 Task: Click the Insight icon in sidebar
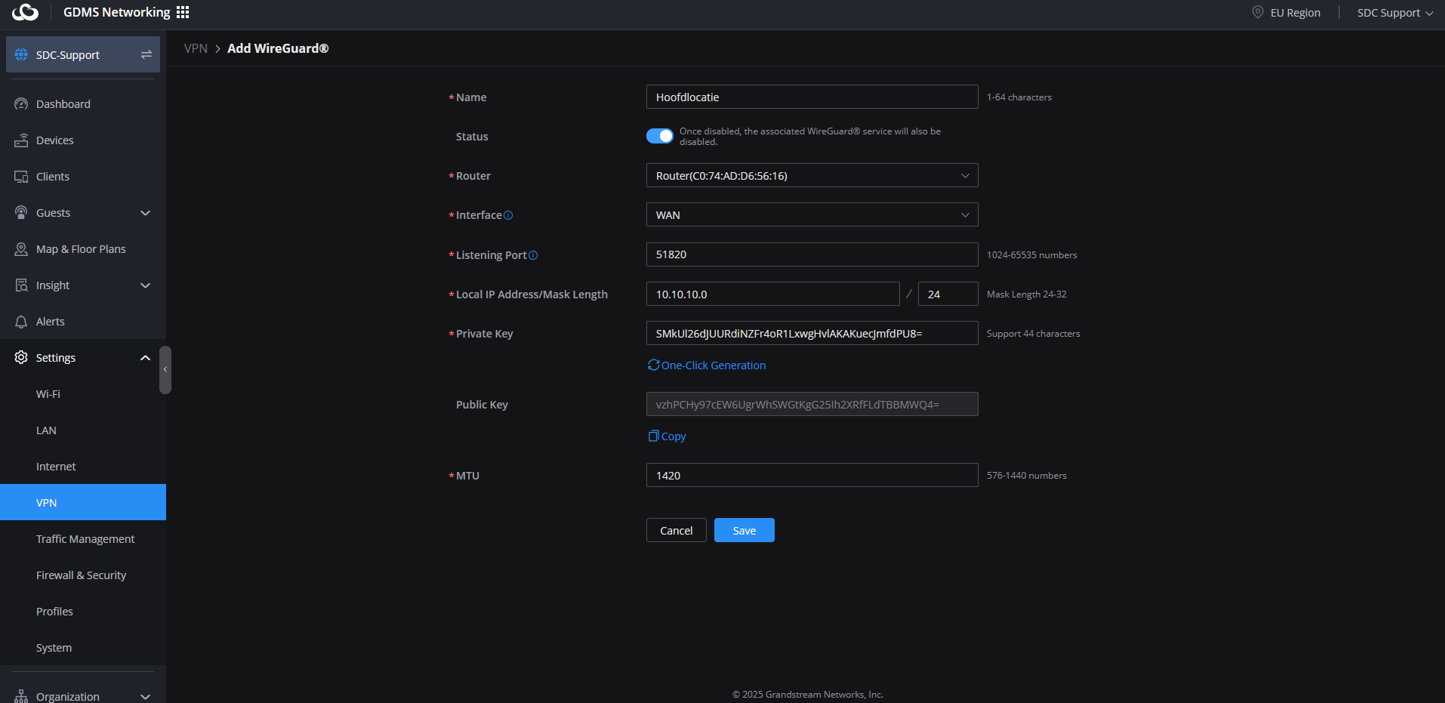21,285
